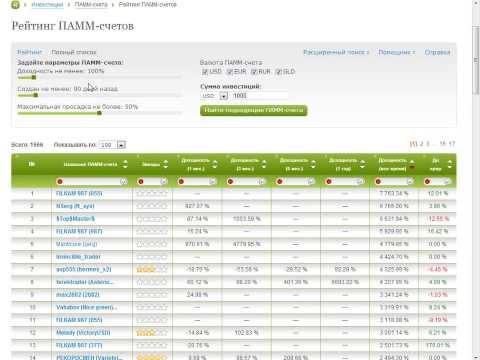The image size is (480, 360).
Task: Click red filter dot under account name column
Action: point(60,182)
